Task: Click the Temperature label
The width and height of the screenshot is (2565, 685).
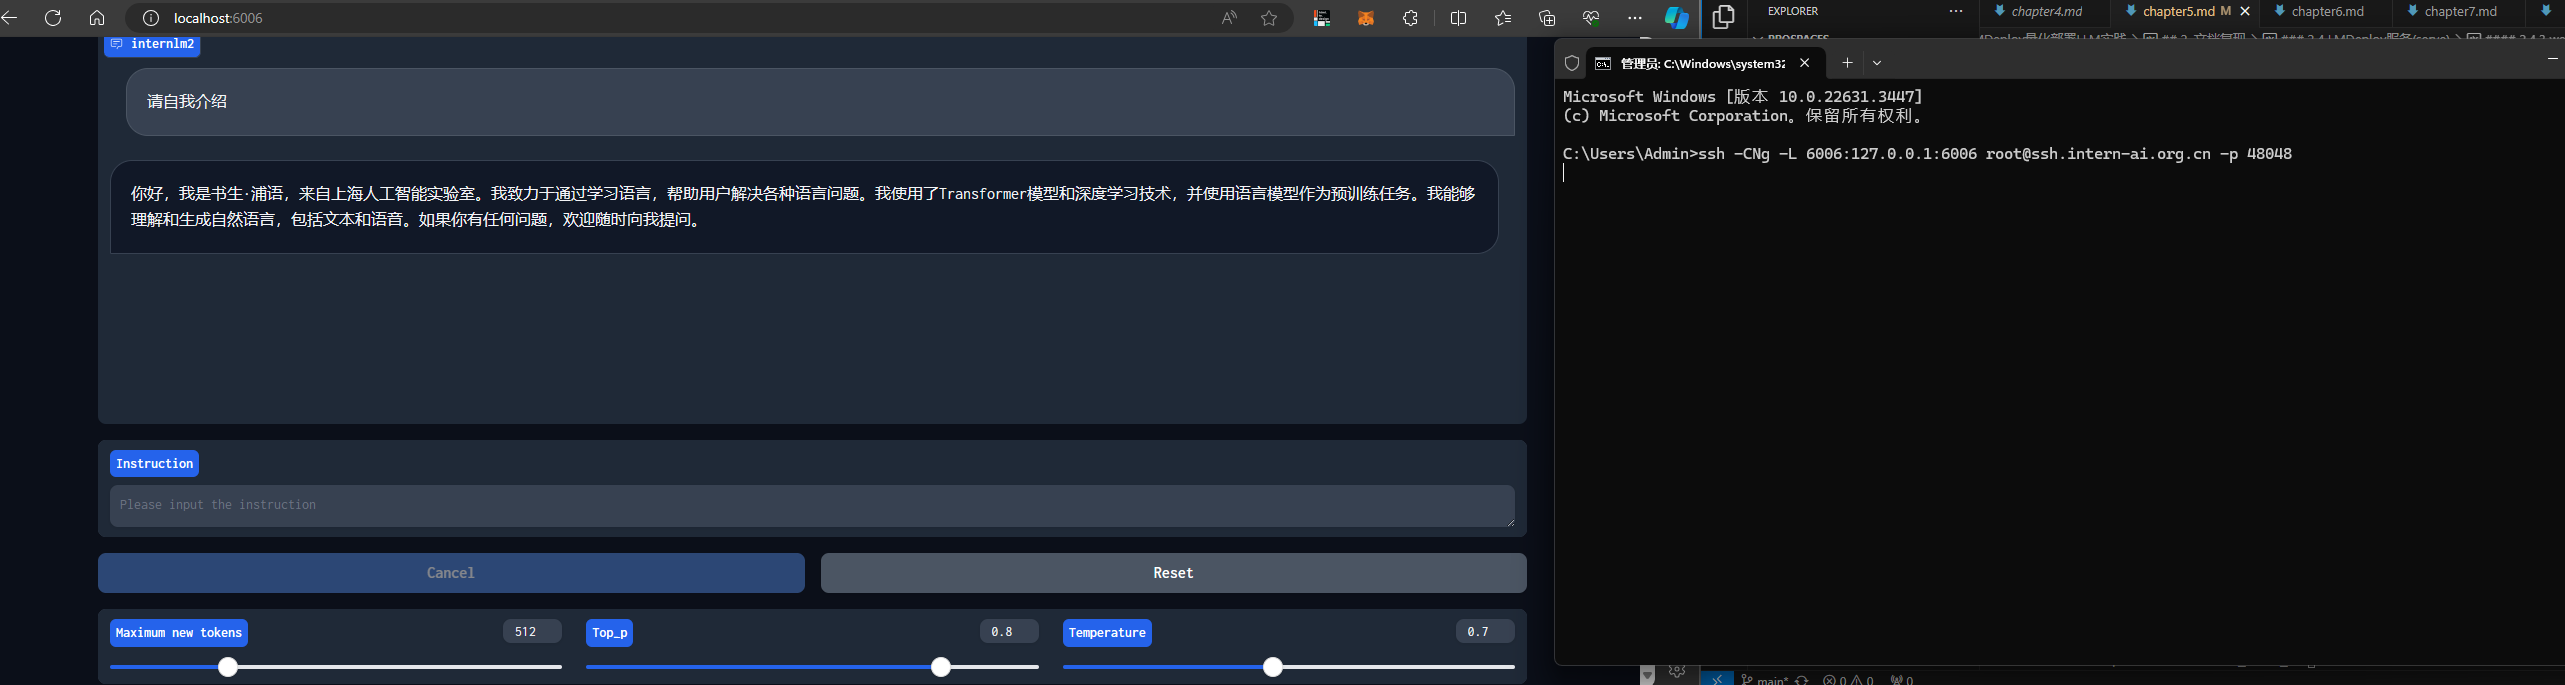Action: pyautogui.click(x=1107, y=633)
